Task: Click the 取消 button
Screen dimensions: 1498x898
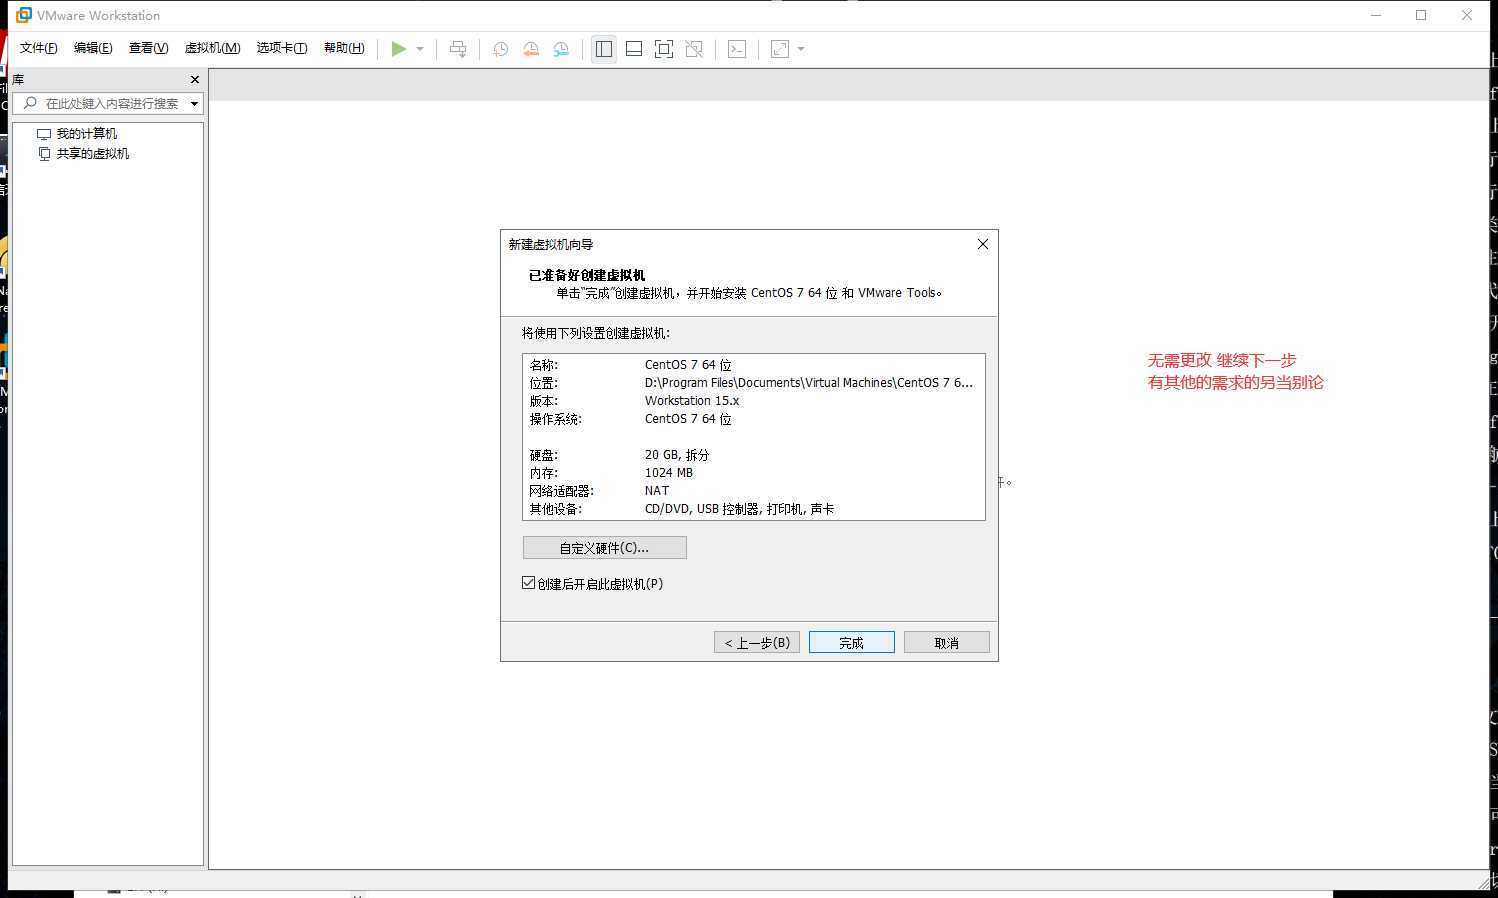Action: click(x=947, y=642)
